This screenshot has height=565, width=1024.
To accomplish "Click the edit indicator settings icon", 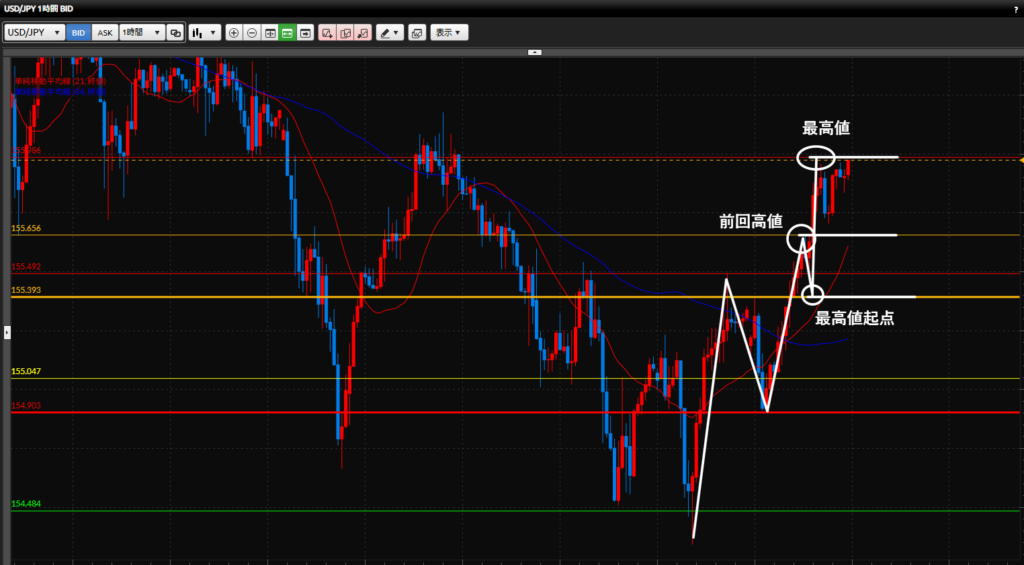I will (x=345, y=32).
